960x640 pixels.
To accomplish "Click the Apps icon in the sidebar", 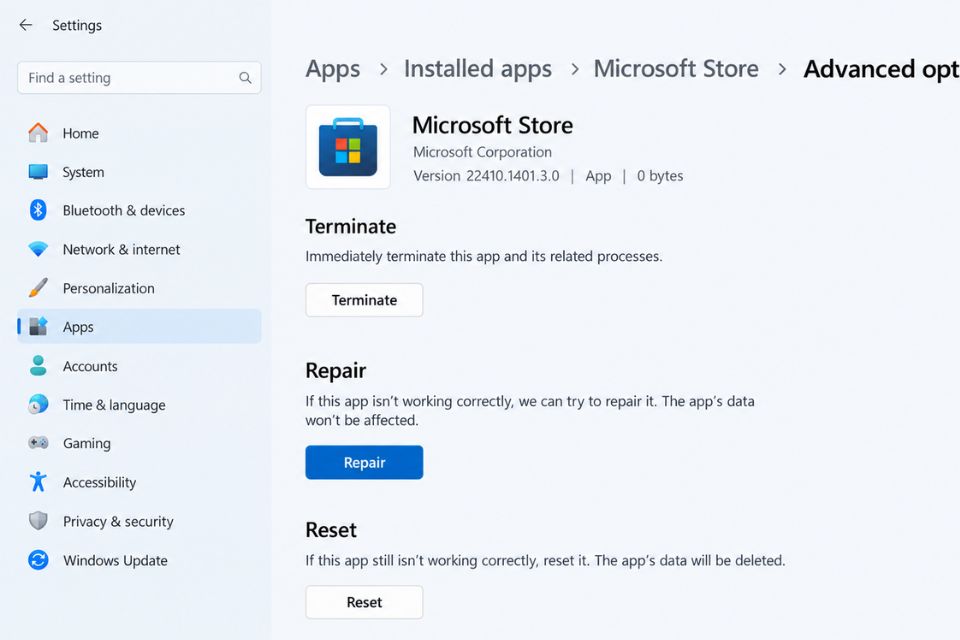I will point(38,326).
